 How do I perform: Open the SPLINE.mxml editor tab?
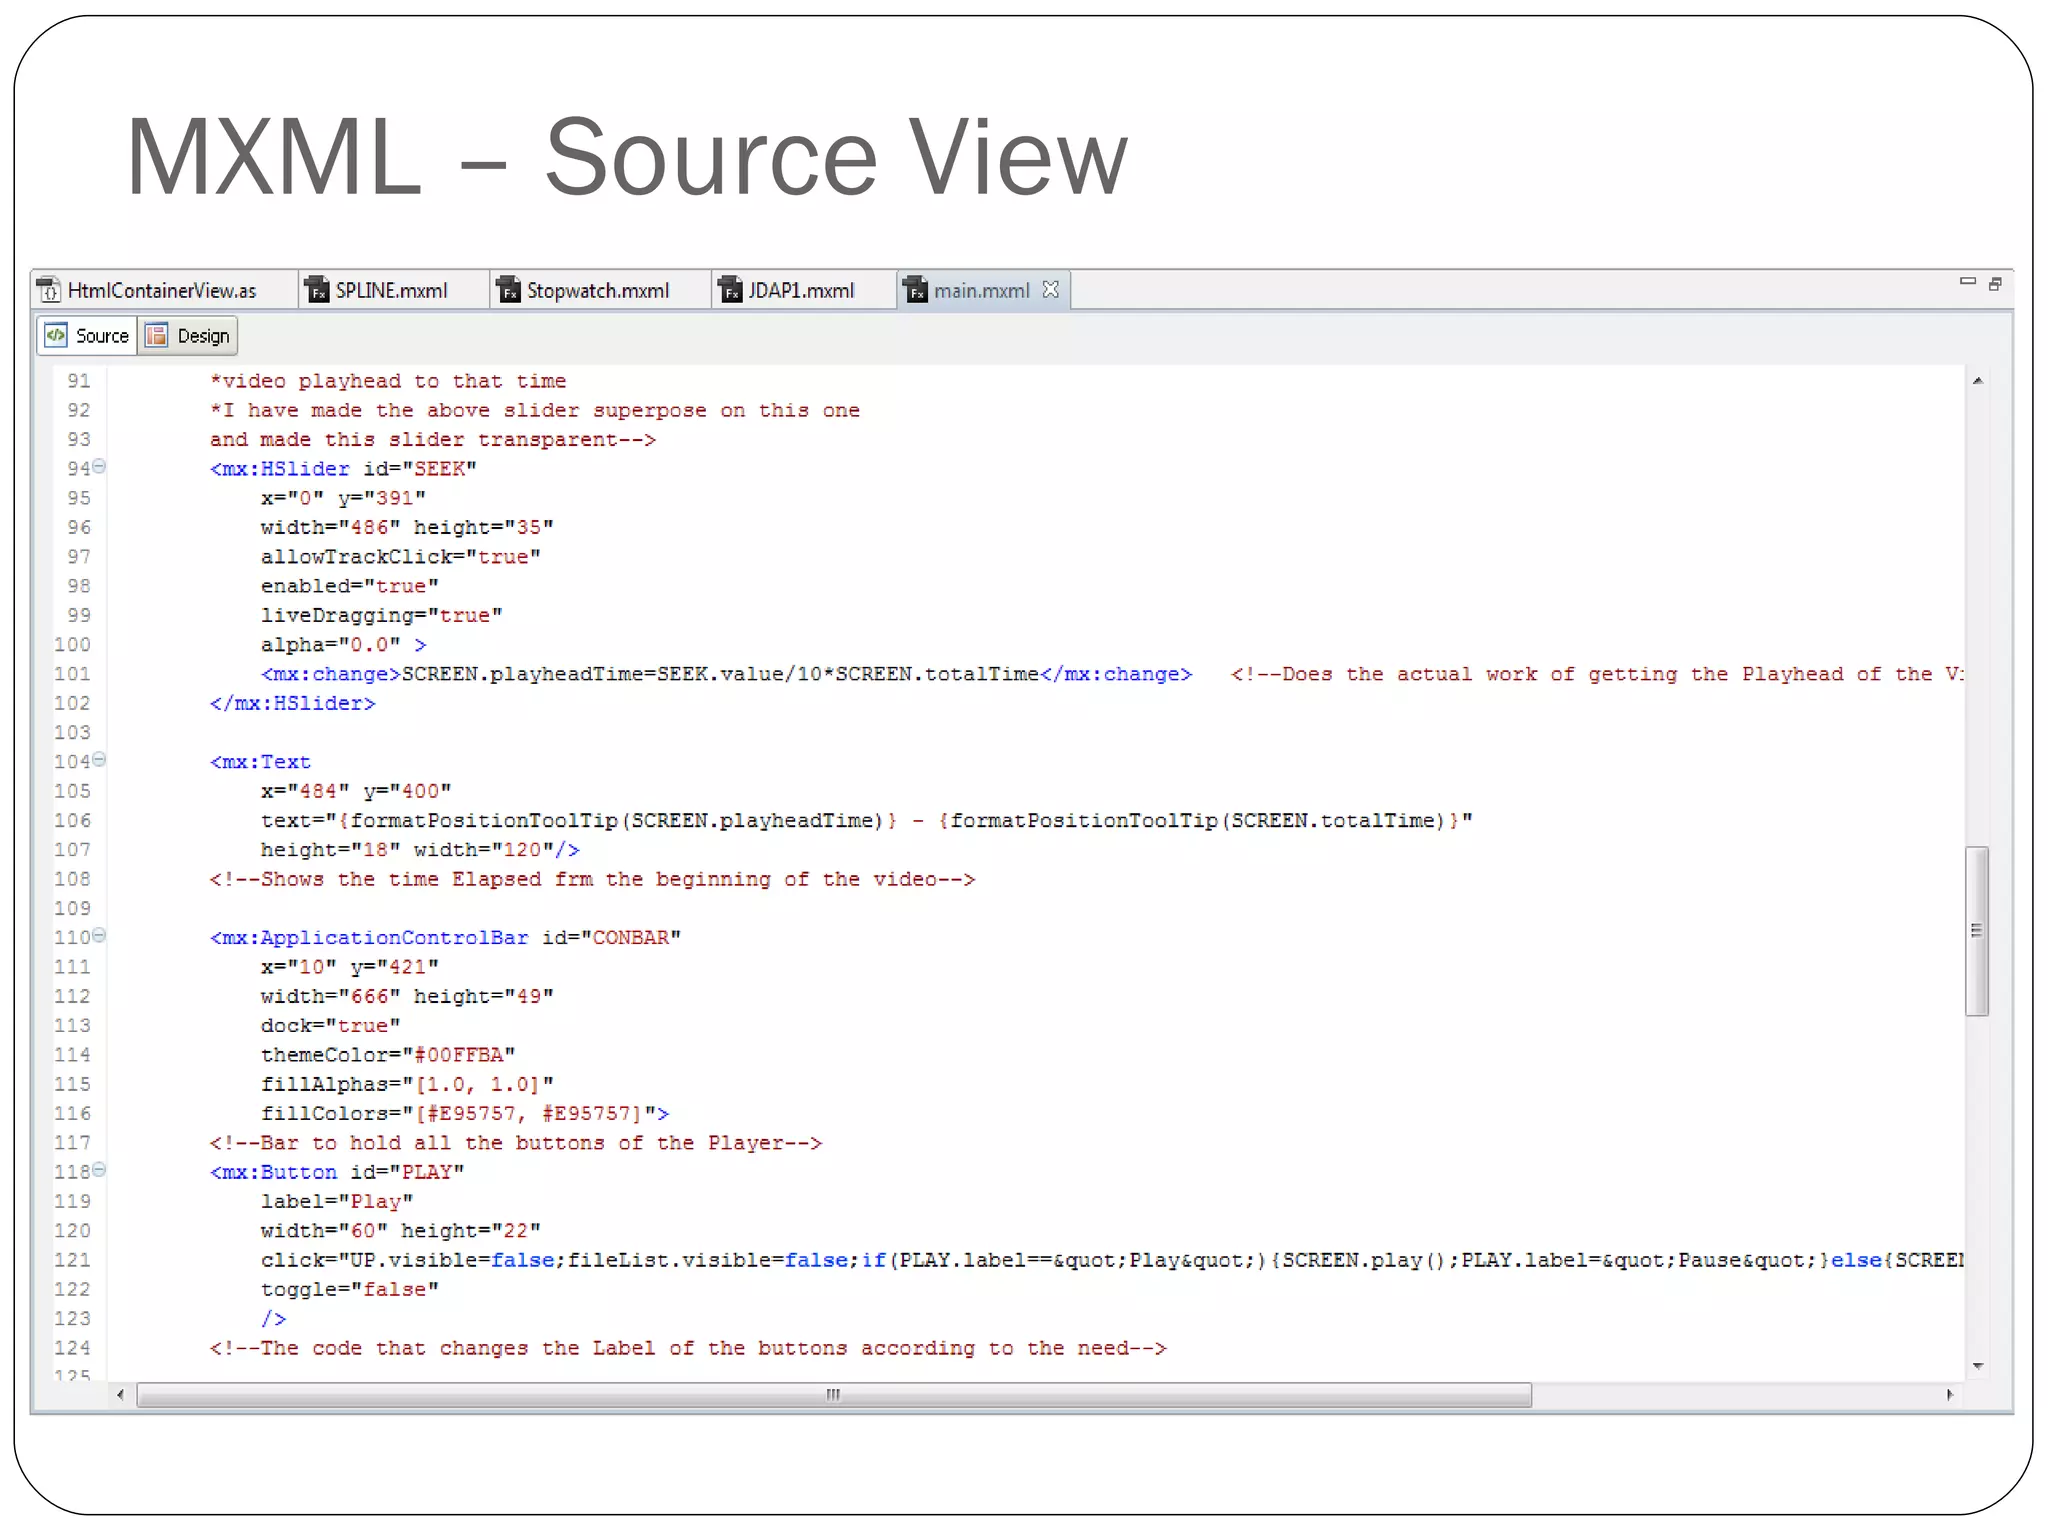point(392,290)
